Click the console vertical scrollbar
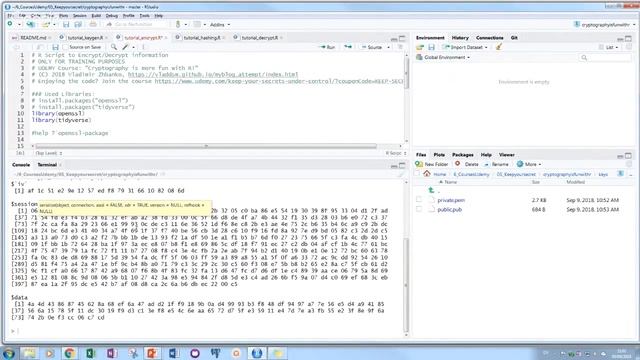The image size is (640, 360). pos(406,286)
